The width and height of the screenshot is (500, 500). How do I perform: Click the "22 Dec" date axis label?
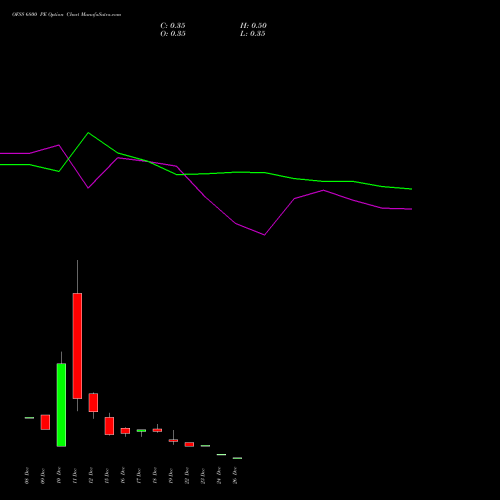(187, 476)
